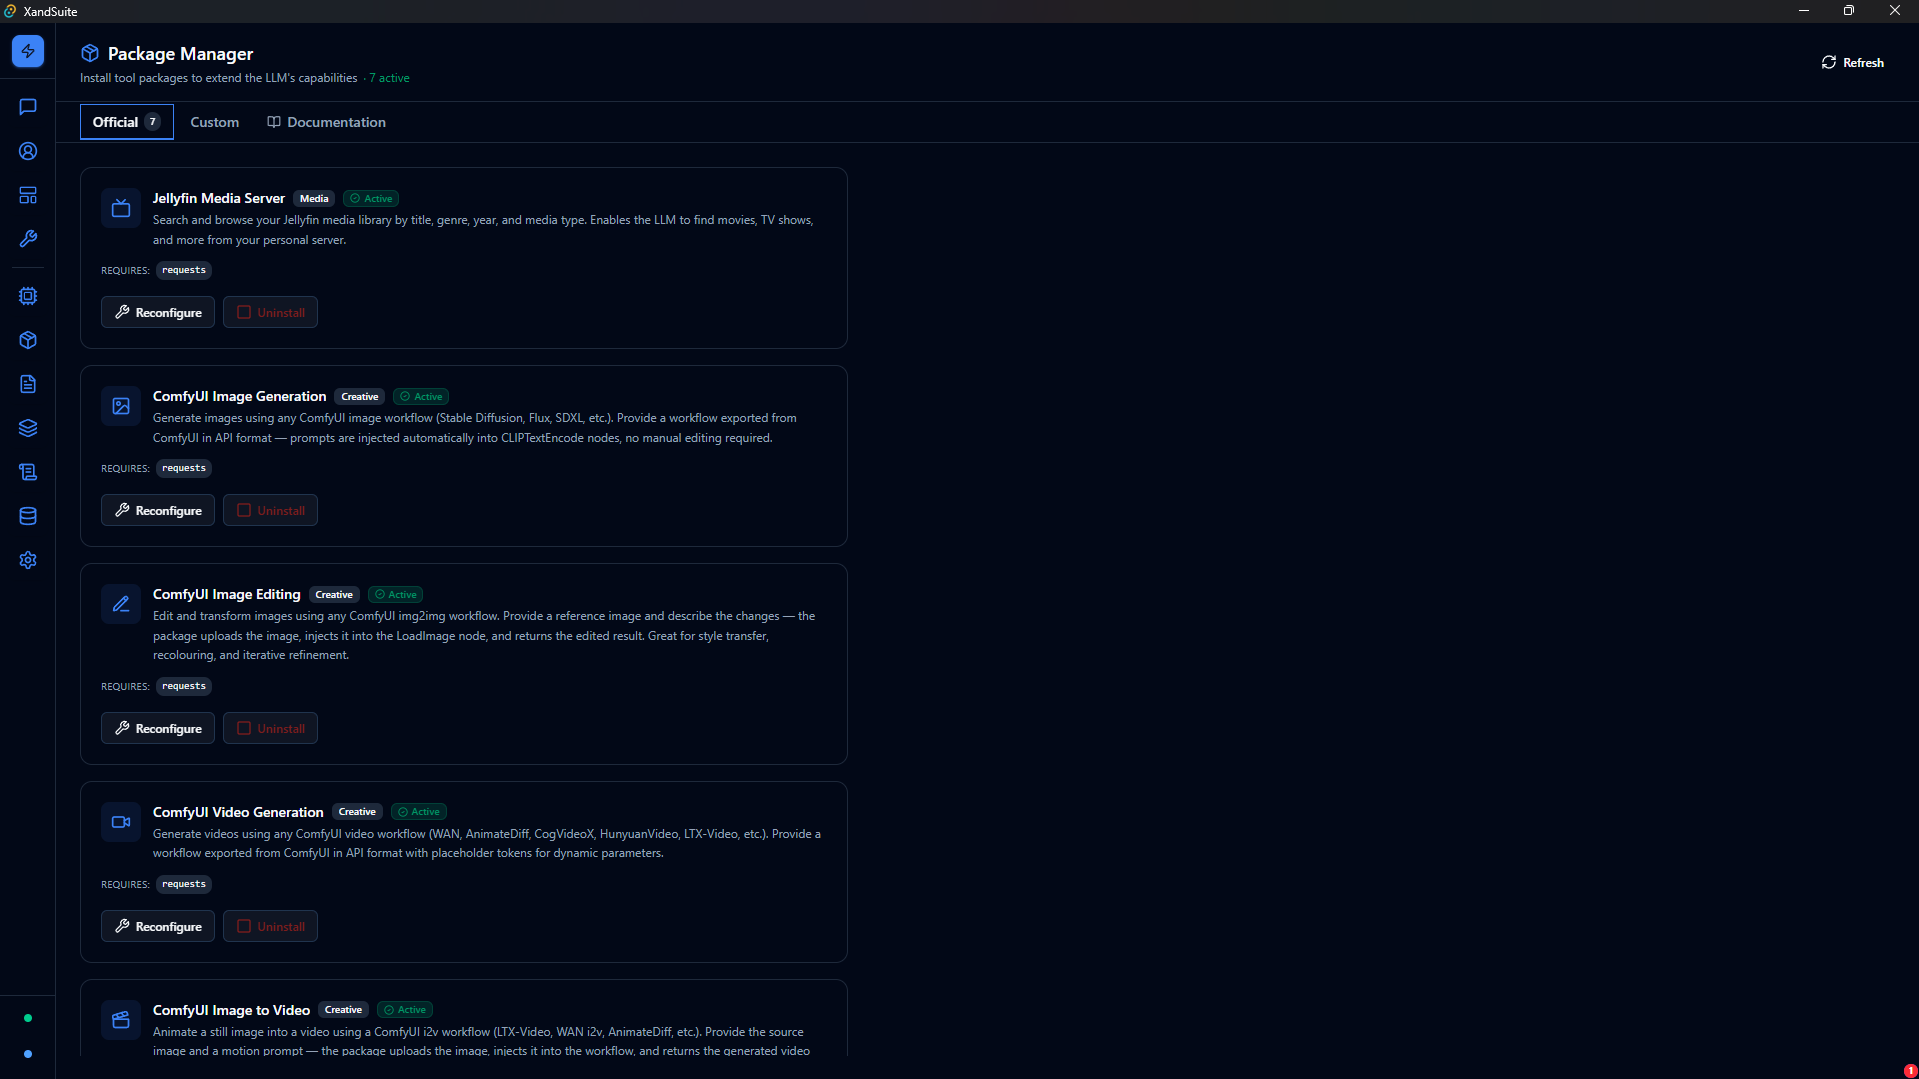Click the green status dot near sidebar bottom
Image resolution: width=1919 pixels, height=1079 pixels.
[x=27, y=1017]
